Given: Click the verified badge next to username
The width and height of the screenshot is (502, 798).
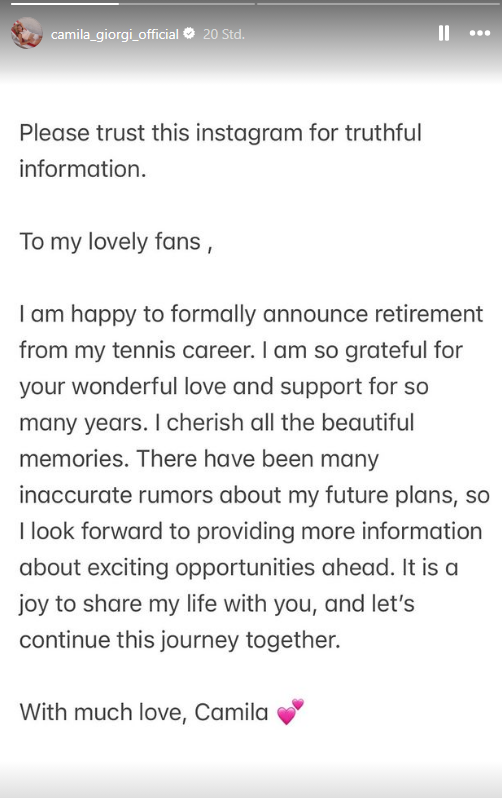Looking at the screenshot, I should pos(189,34).
